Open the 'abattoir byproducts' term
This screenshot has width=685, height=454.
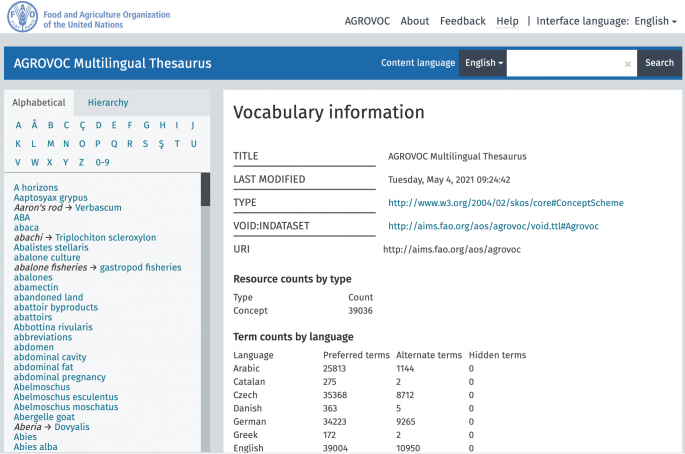(55, 307)
